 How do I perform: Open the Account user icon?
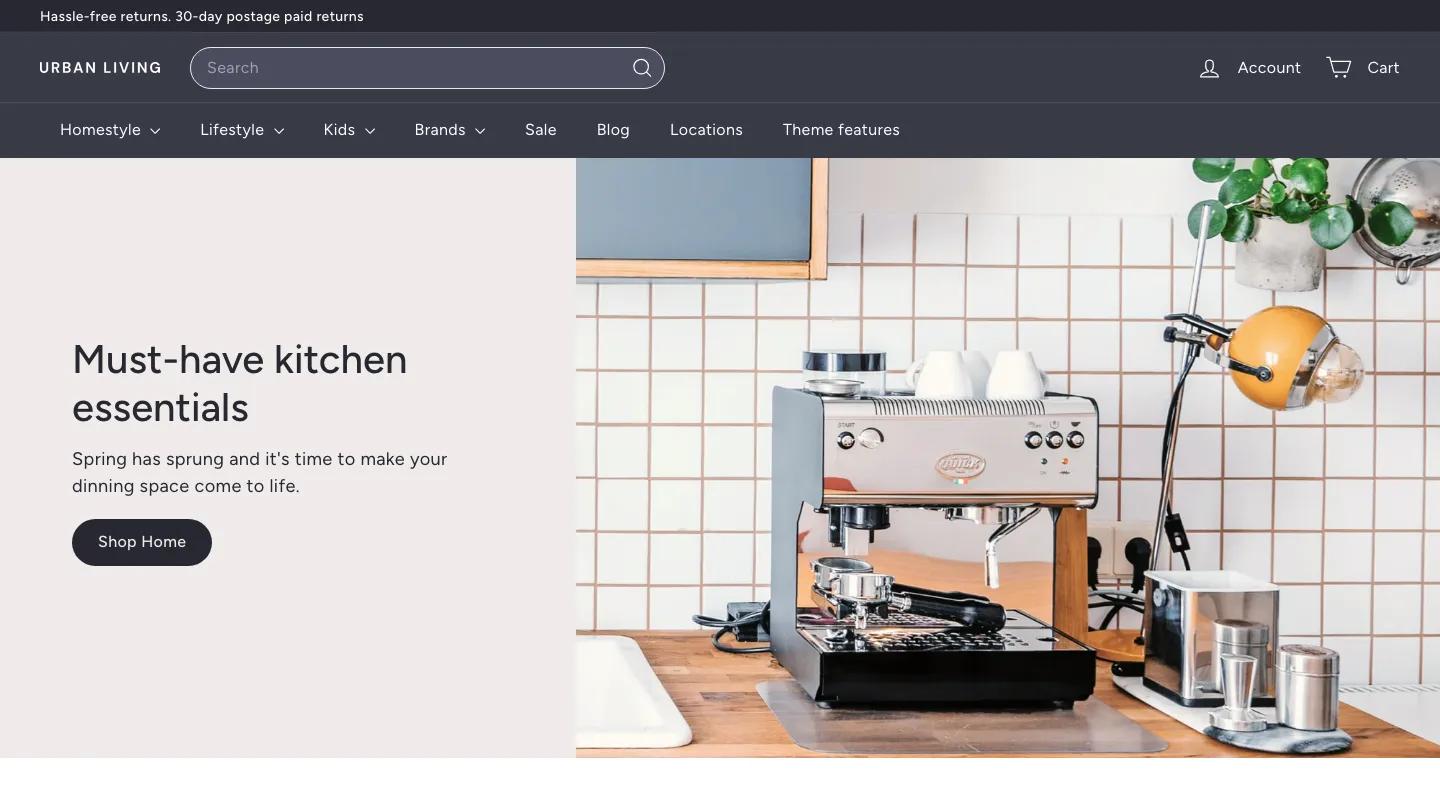click(1209, 68)
